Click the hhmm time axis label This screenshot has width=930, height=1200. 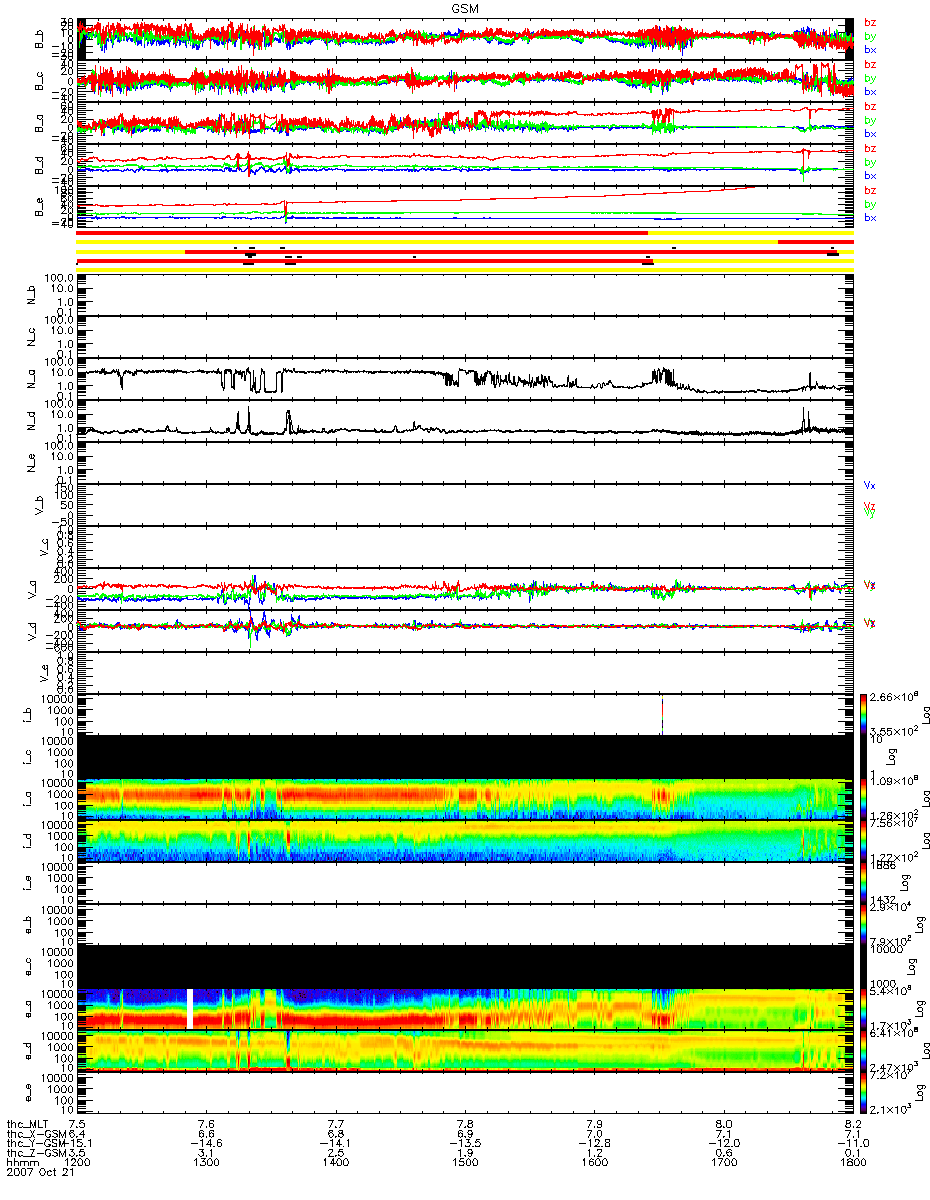[x=22, y=1164]
